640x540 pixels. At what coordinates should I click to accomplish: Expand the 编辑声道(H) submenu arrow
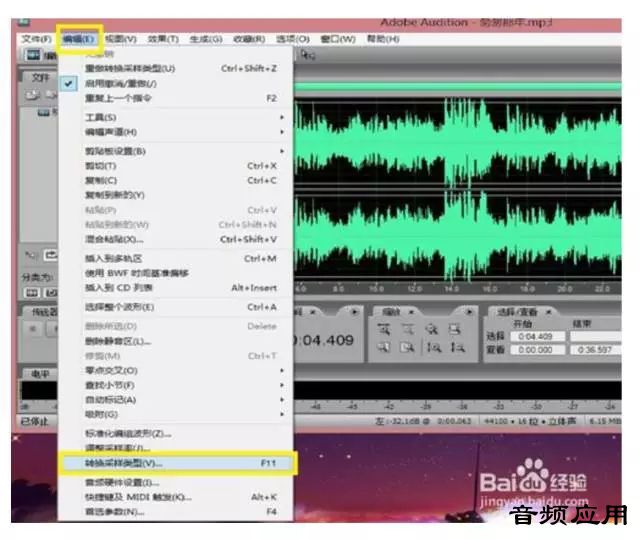(x=282, y=132)
